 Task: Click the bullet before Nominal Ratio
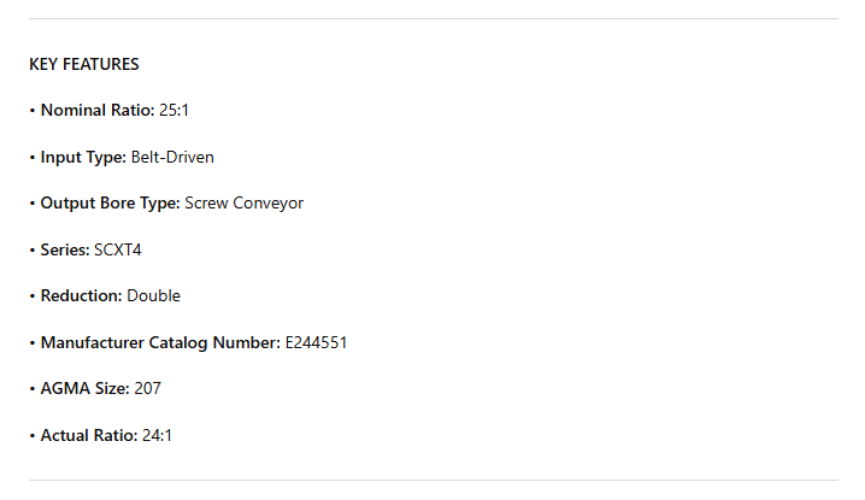(33, 111)
